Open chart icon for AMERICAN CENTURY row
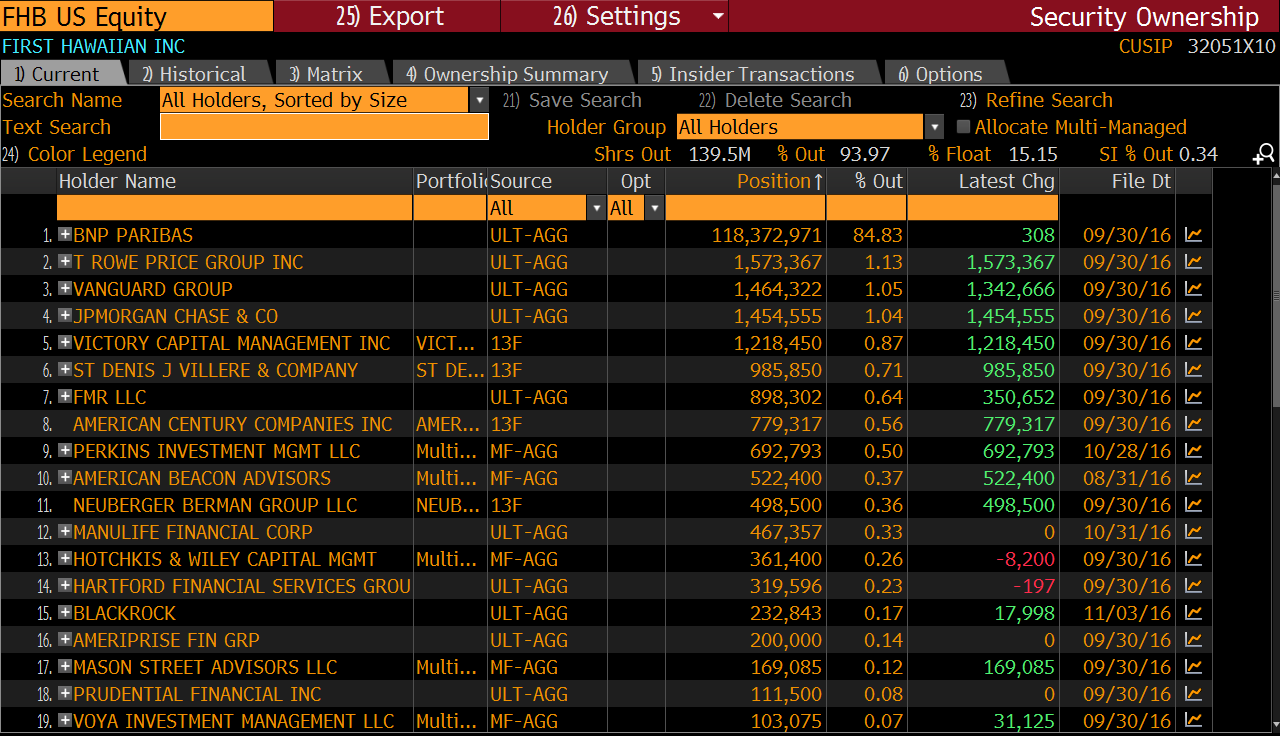The image size is (1280, 736). point(1193,424)
